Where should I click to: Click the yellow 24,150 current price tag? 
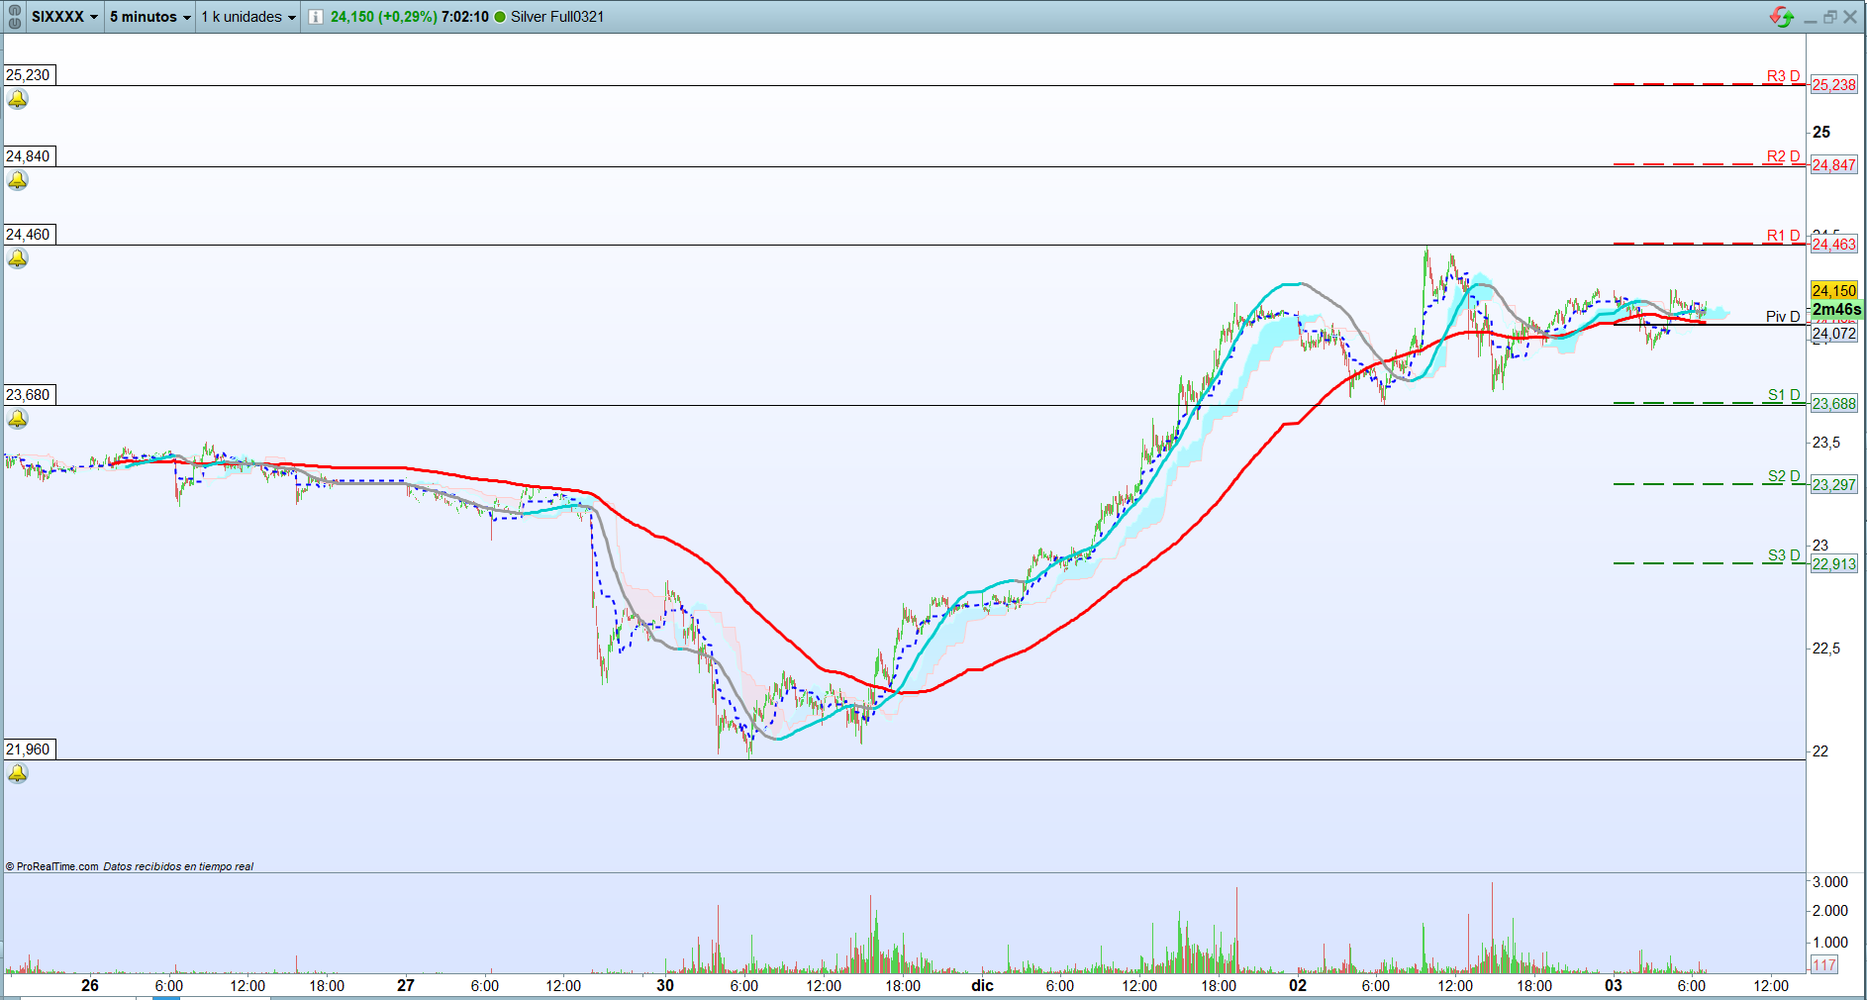[1834, 291]
